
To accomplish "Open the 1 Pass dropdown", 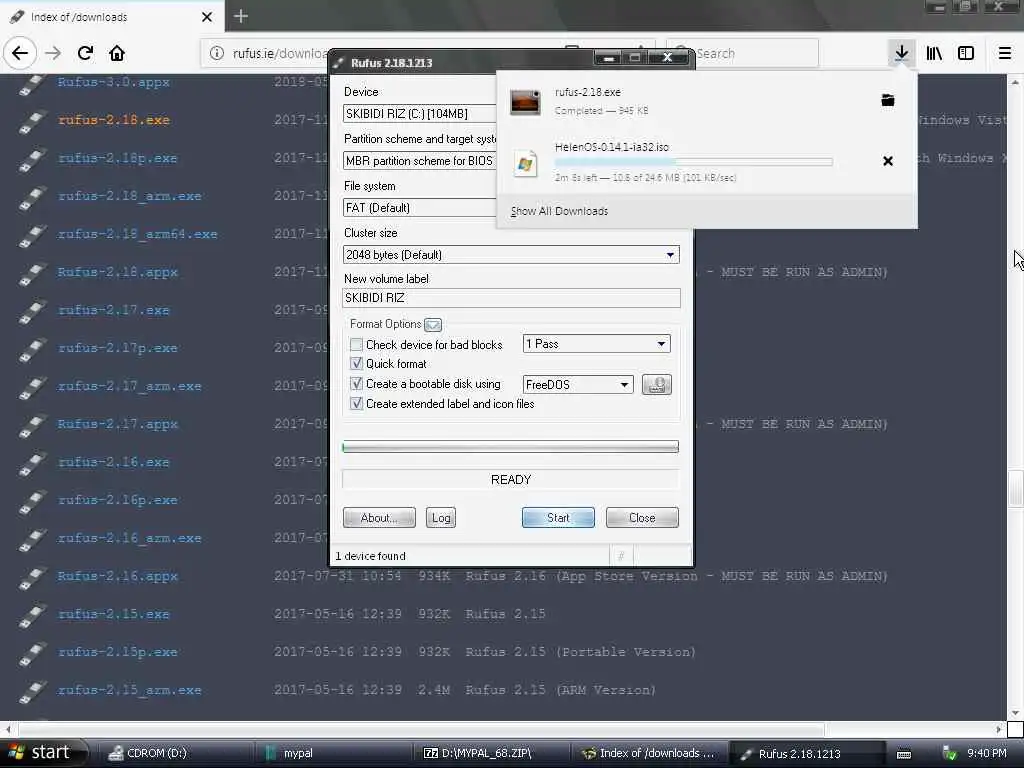I will coord(596,344).
